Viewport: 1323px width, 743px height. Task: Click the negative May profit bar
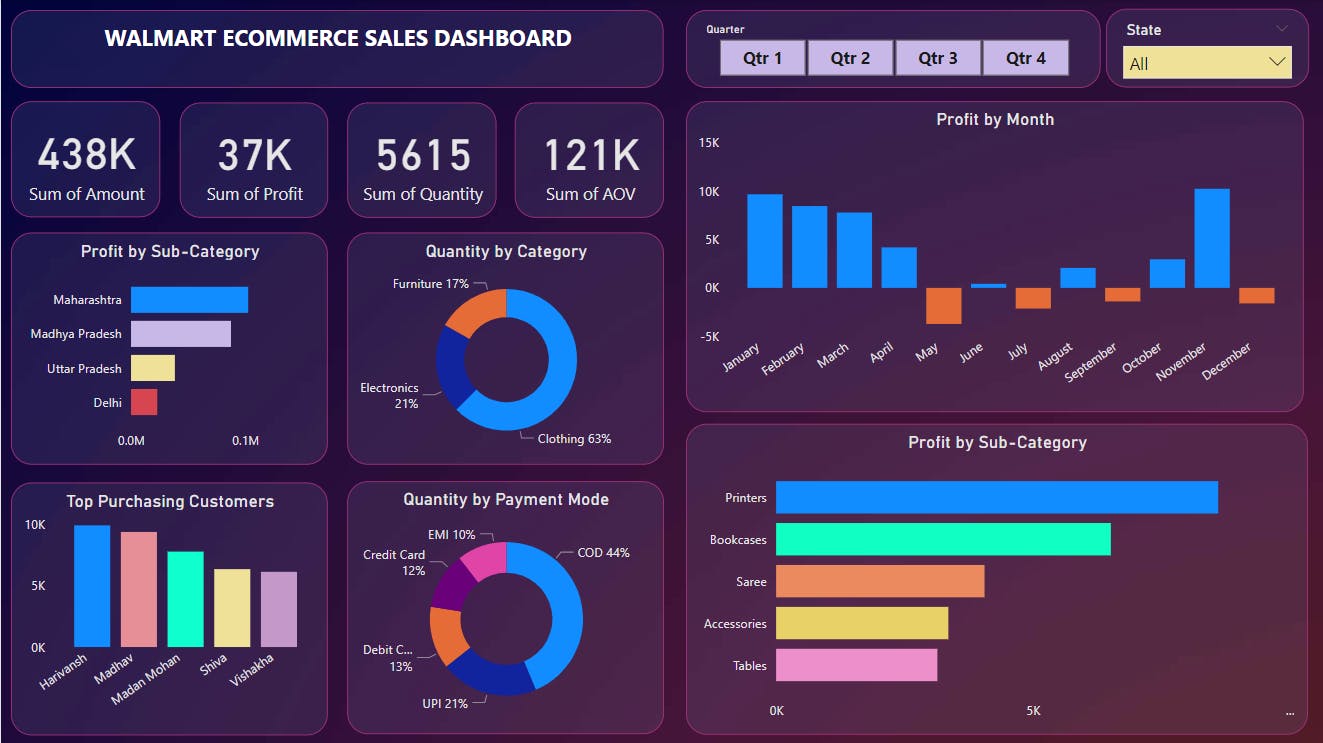[943, 306]
